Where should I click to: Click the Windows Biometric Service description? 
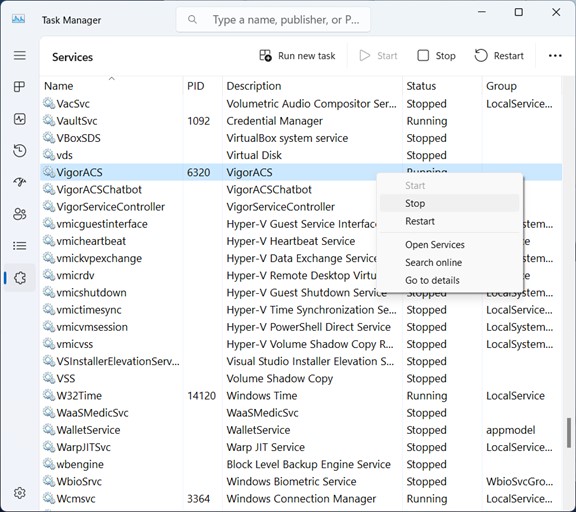pos(291,481)
